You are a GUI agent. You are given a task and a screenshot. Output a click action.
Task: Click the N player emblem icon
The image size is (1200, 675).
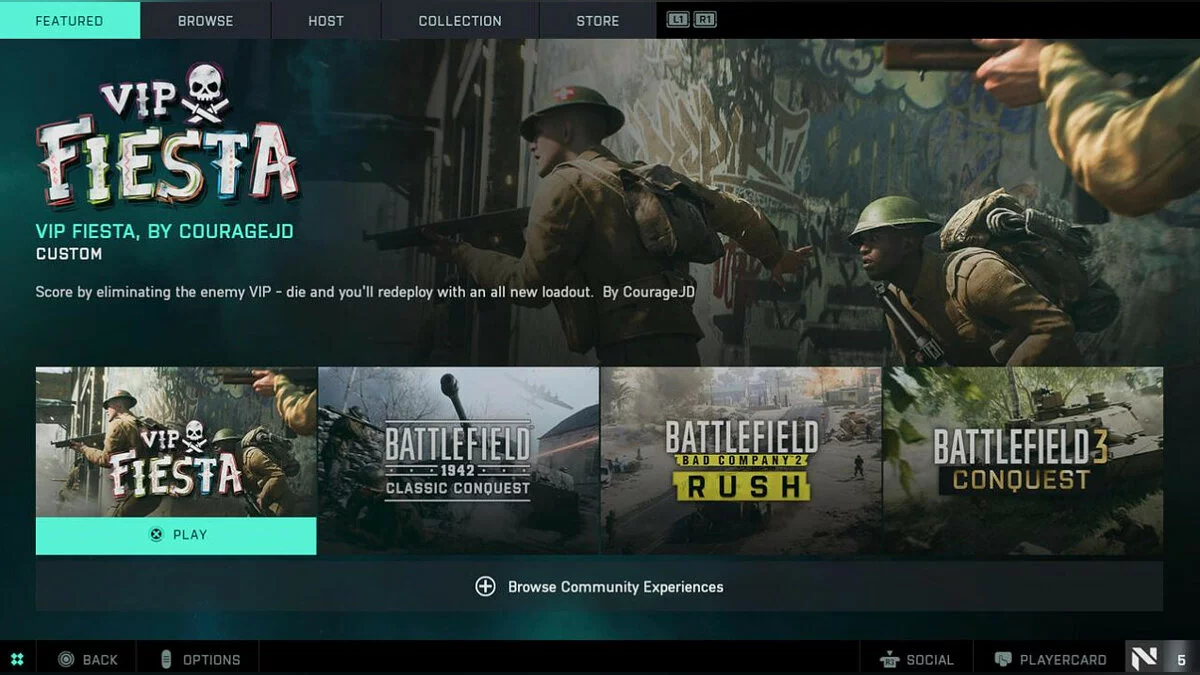pos(1145,658)
